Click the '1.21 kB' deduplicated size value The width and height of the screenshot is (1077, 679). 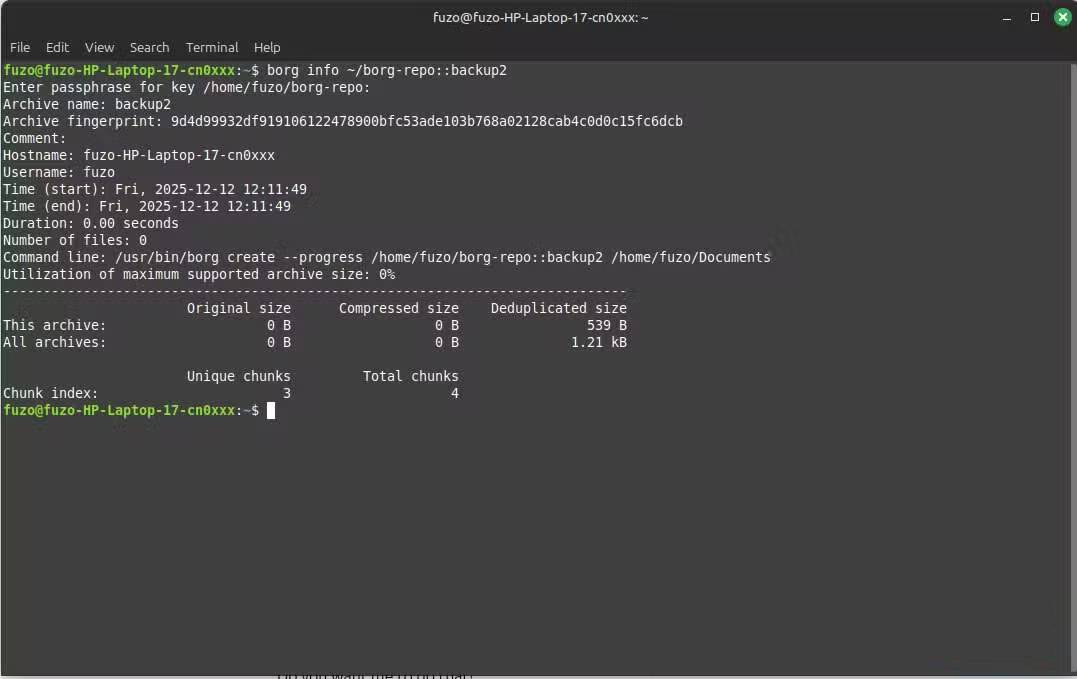[599, 342]
